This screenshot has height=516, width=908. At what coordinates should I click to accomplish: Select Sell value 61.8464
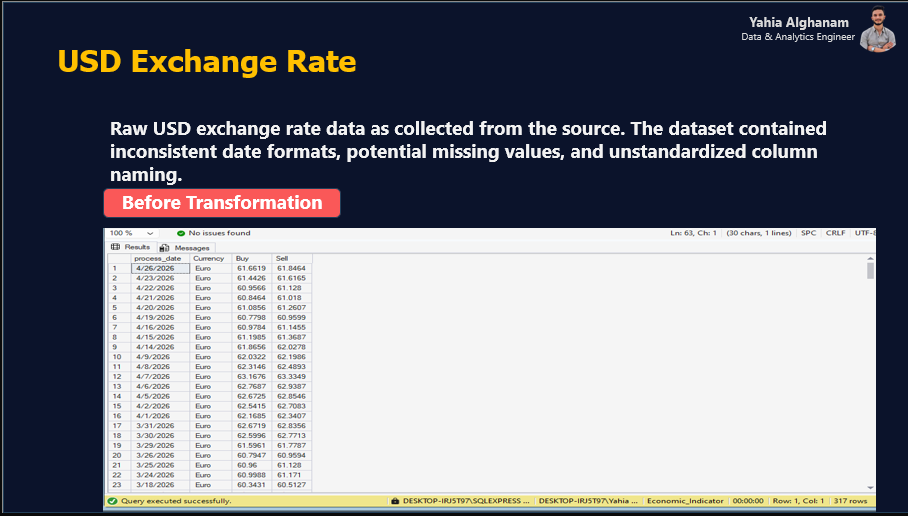coord(291,268)
